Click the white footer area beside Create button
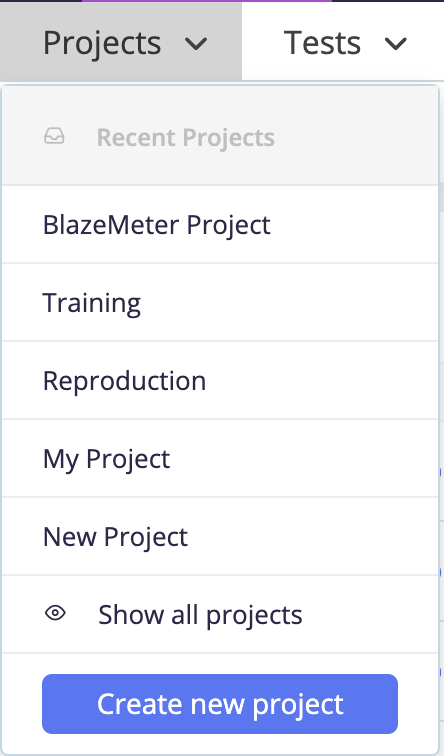 click(x=418, y=704)
